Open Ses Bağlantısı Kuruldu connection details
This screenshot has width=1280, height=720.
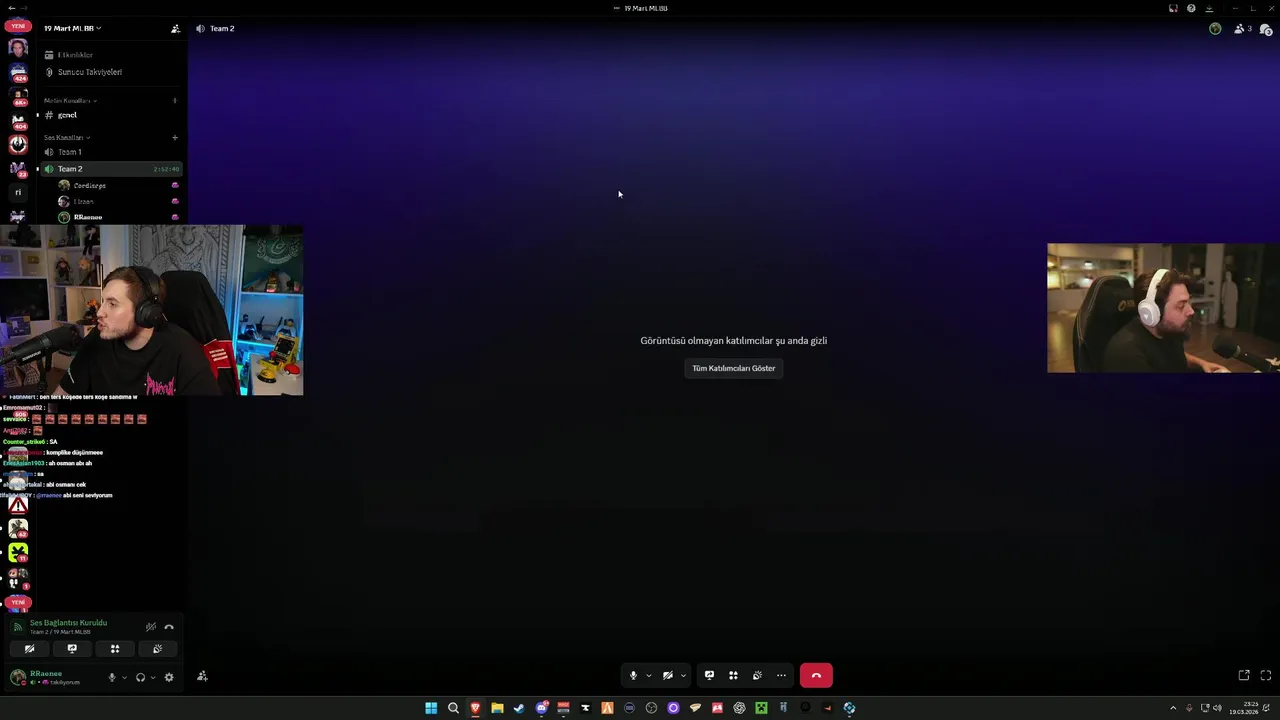pos(68,623)
